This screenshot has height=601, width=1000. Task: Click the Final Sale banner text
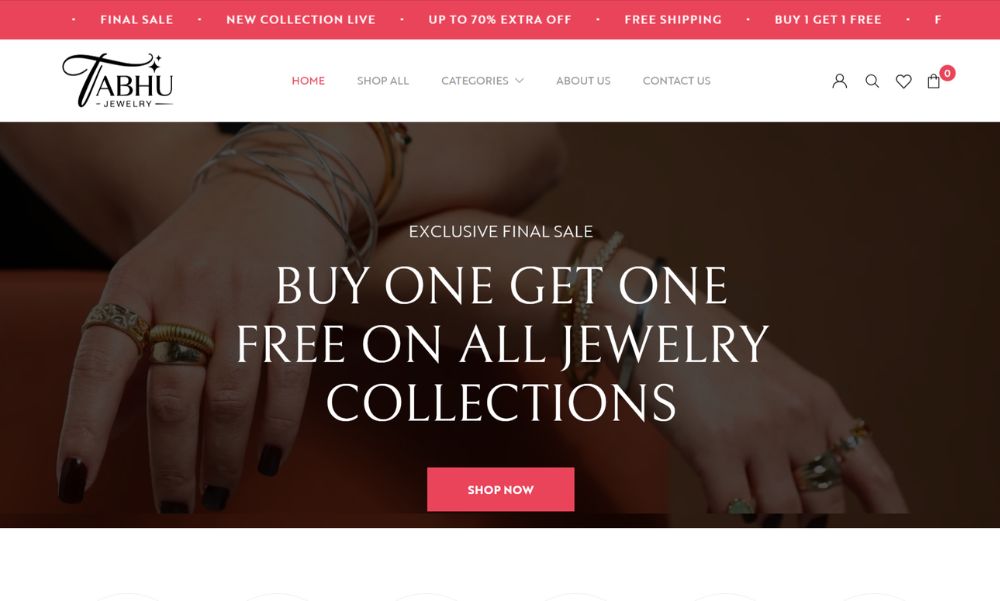tap(136, 20)
